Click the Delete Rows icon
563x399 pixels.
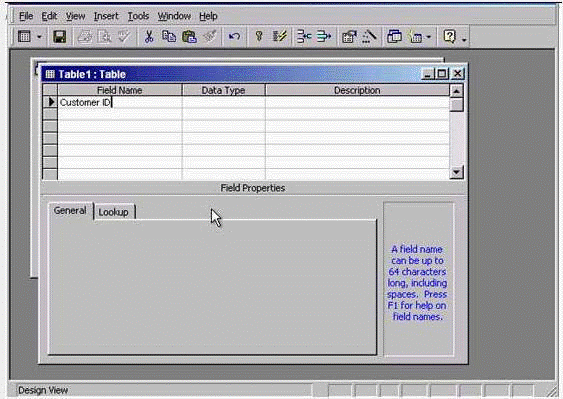324,37
